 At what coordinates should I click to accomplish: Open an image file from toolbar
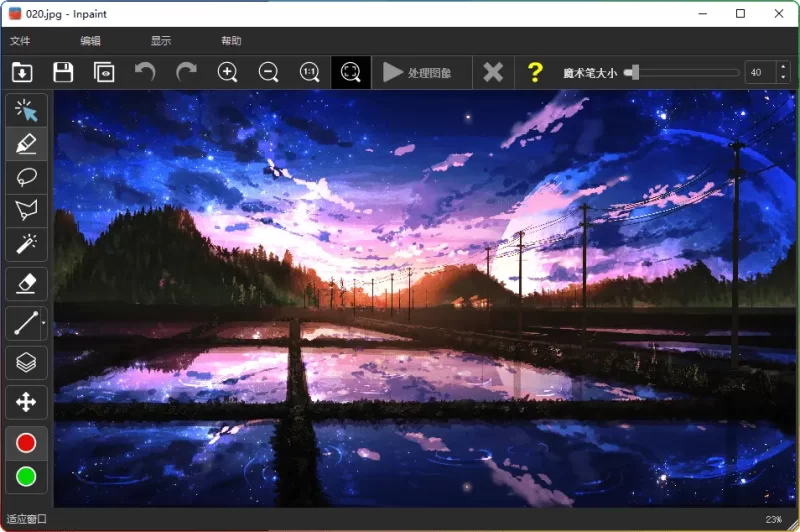click(x=22, y=72)
